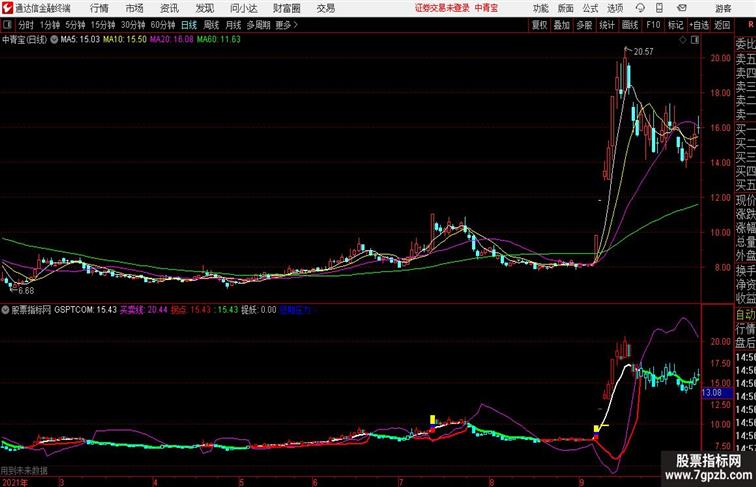Click the 多股 toolbar button
Screen dimensions: 756x487
584,25
